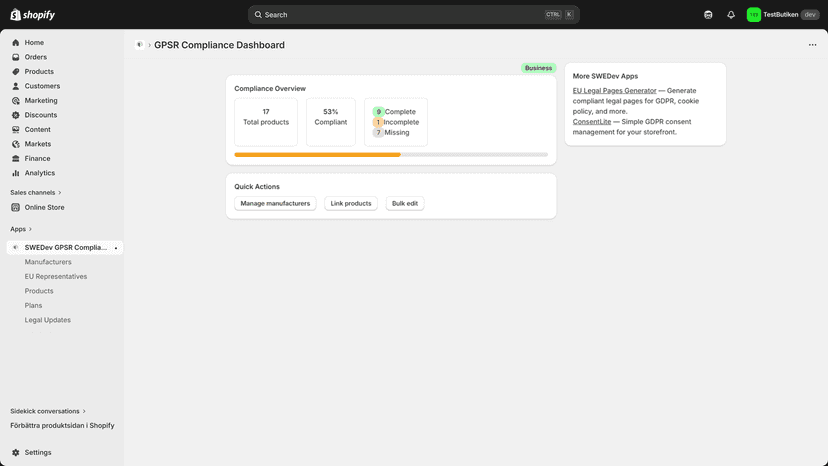Viewport: 828px width, 466px height.
Task: Open the Manufacturers app page
Action: [48, 262]
